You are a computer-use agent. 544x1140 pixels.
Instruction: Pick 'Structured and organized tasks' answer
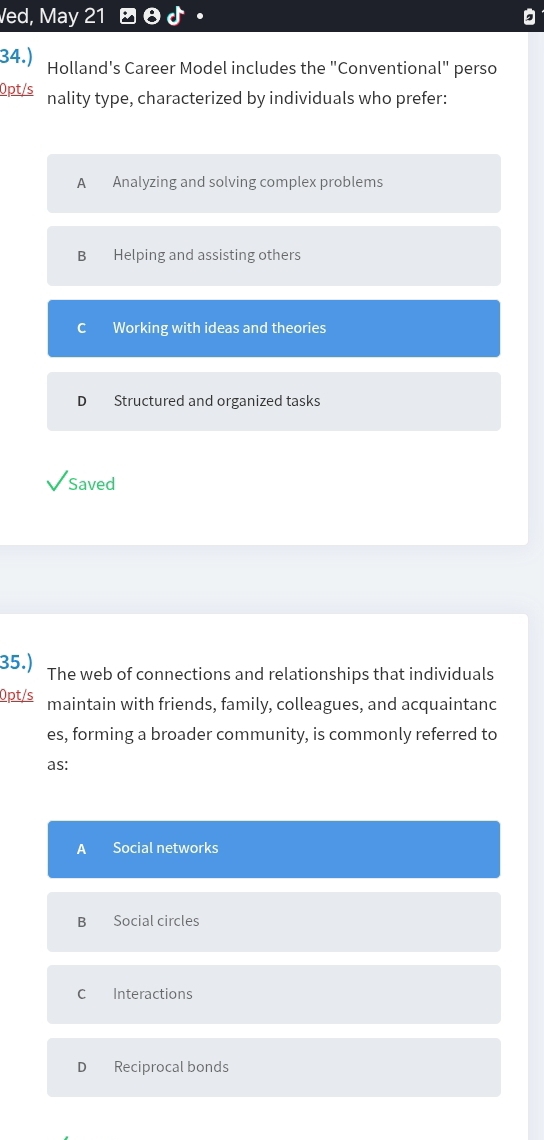click(x=273, y=401)
